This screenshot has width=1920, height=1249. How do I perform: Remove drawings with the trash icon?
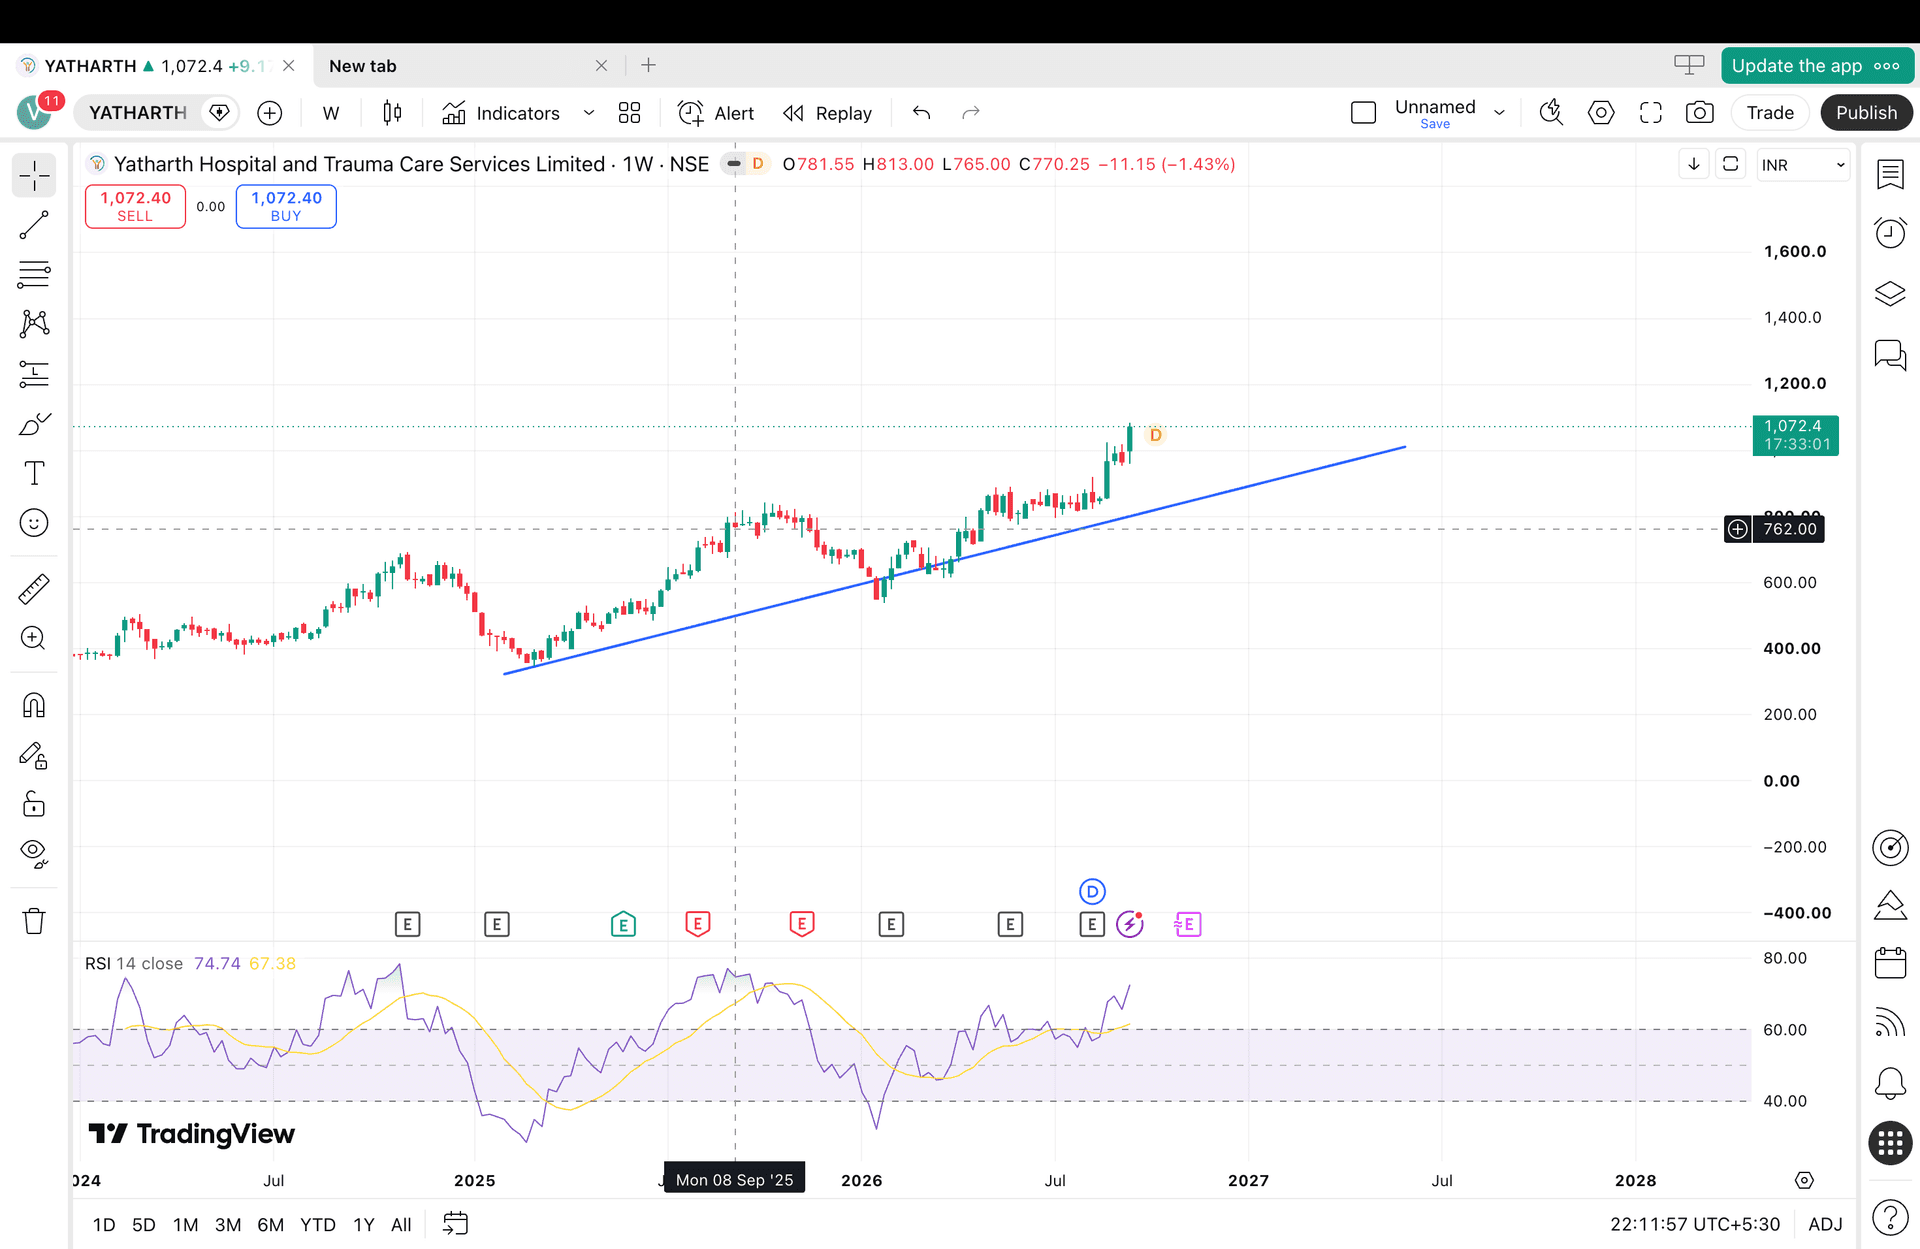34,920
